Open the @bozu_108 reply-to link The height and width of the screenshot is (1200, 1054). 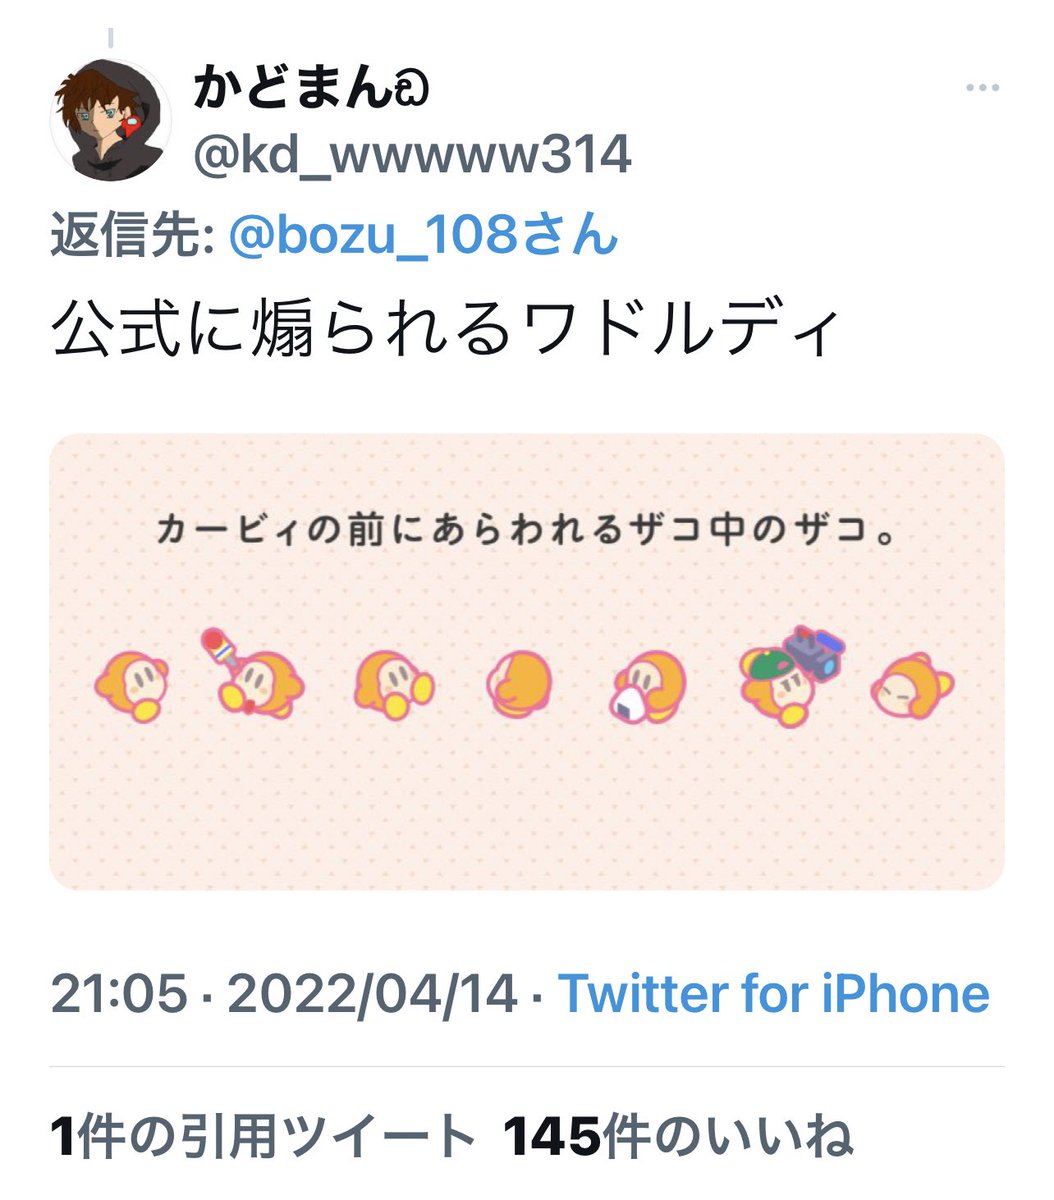(x=424, y=236)
